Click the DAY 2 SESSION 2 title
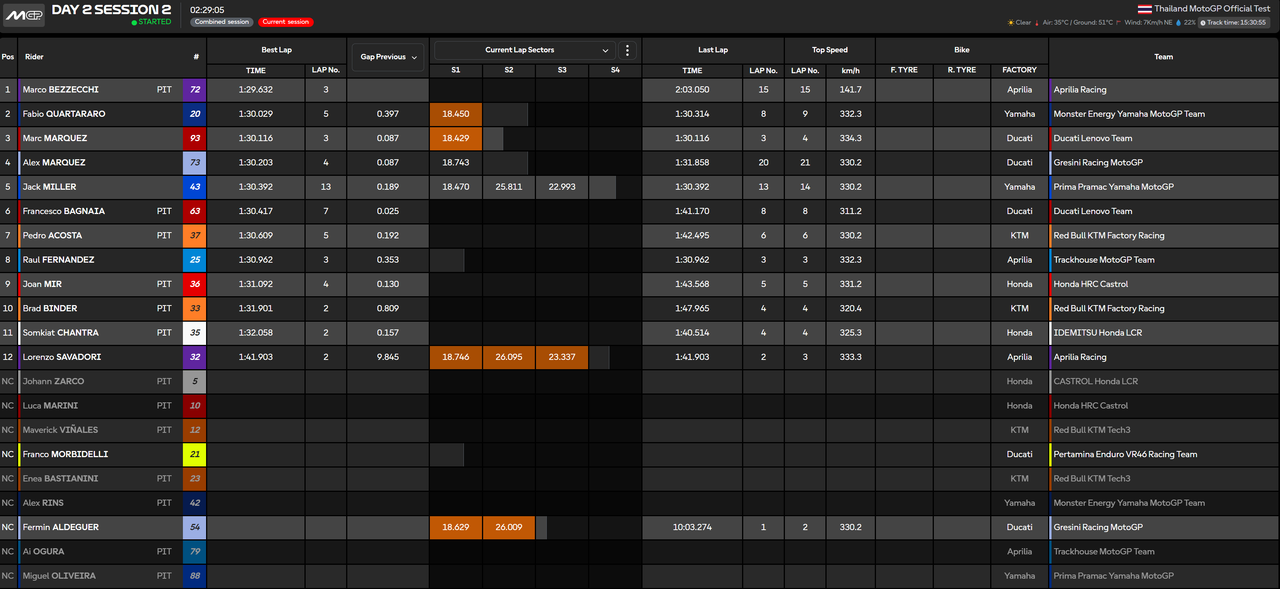Viewport: 1280px width, 589px height. pyautogui.click(x=111, y=9)
